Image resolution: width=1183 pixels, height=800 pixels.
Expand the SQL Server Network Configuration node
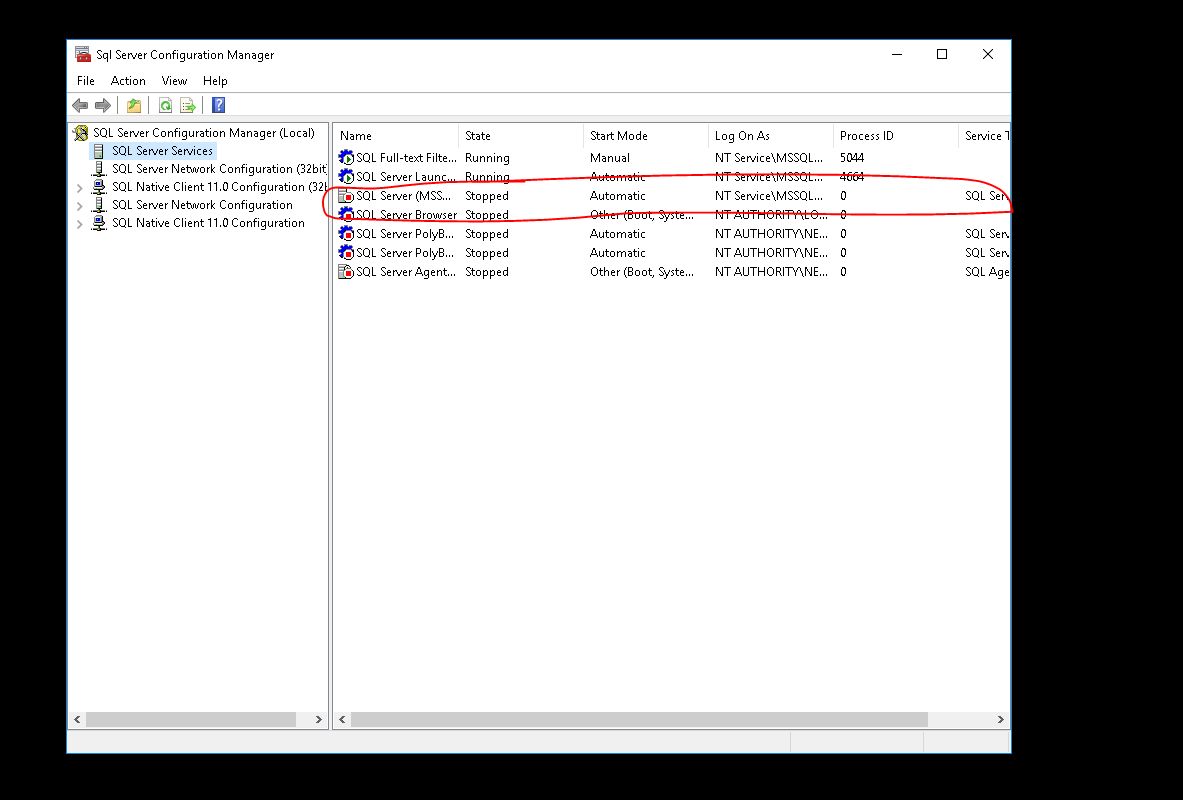(x=80, y=205)
